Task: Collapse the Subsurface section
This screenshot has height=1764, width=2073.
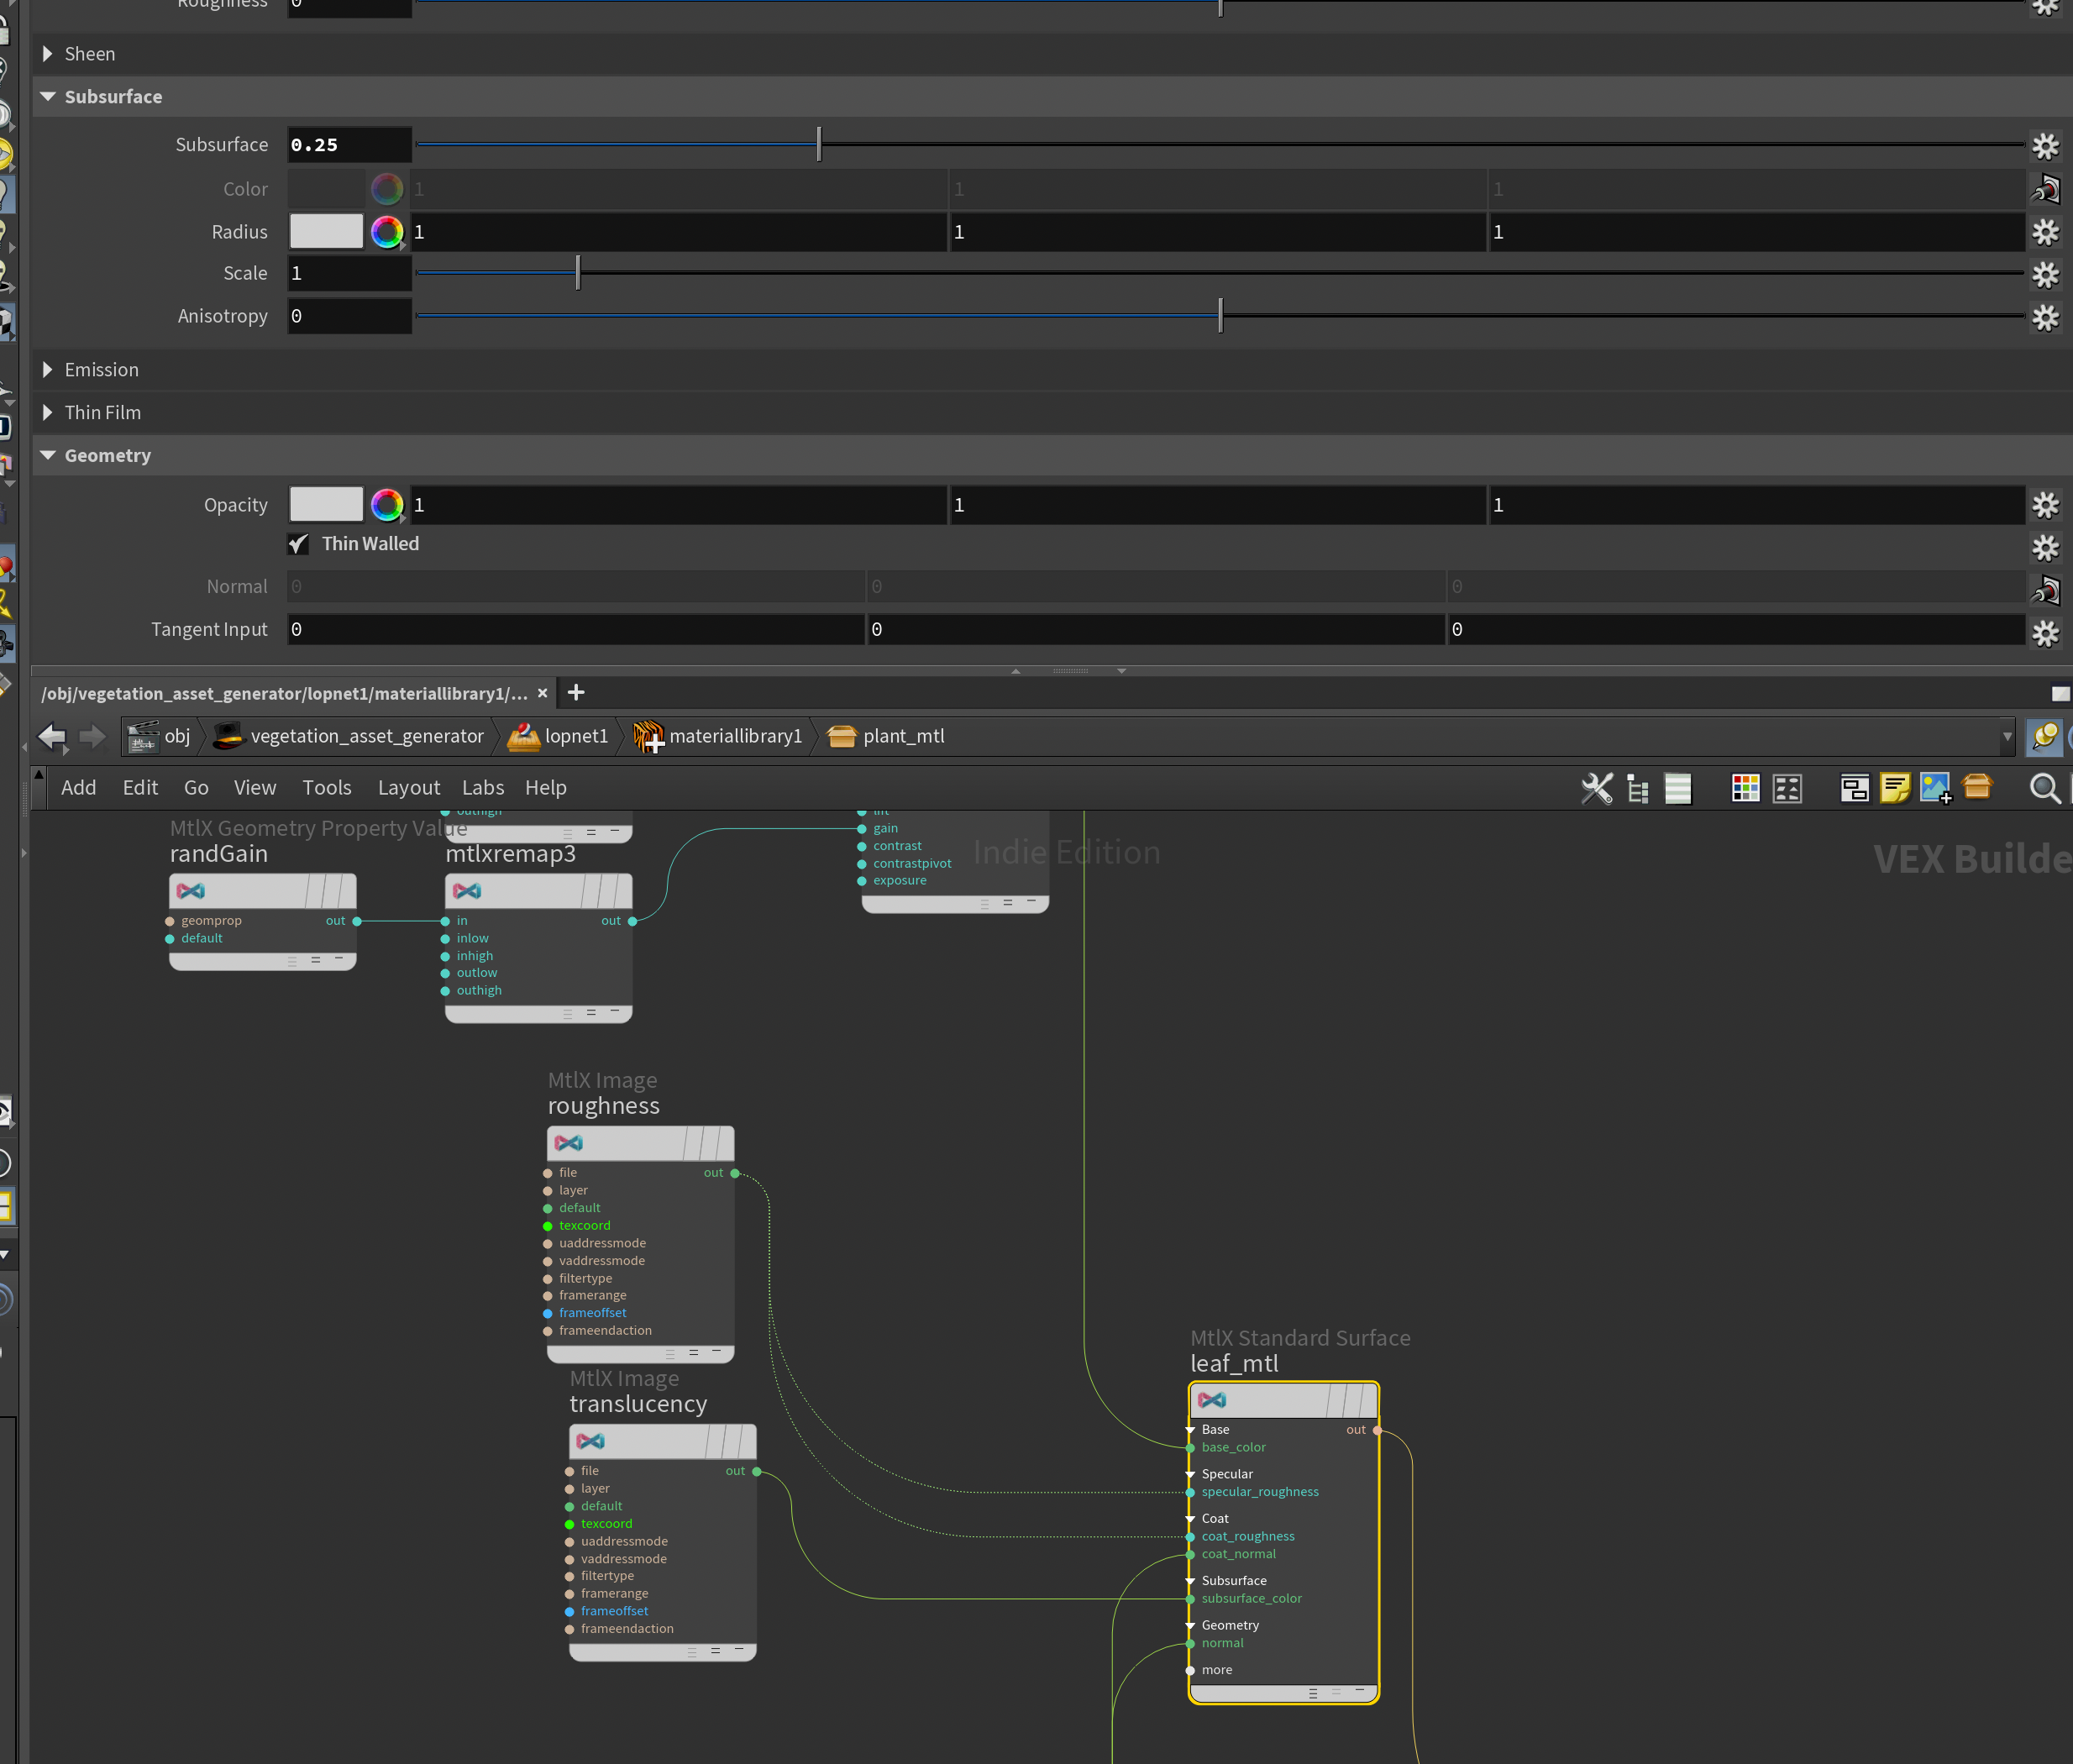Action: pos(47,97)
